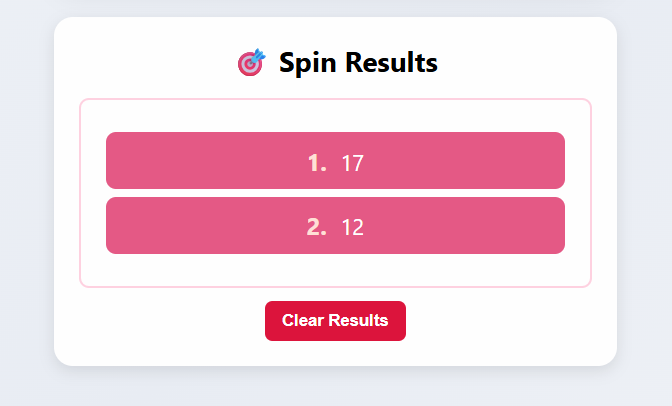Click the "2." rank label
This screenshot has height=406, width=672.
tap(317, 227)
